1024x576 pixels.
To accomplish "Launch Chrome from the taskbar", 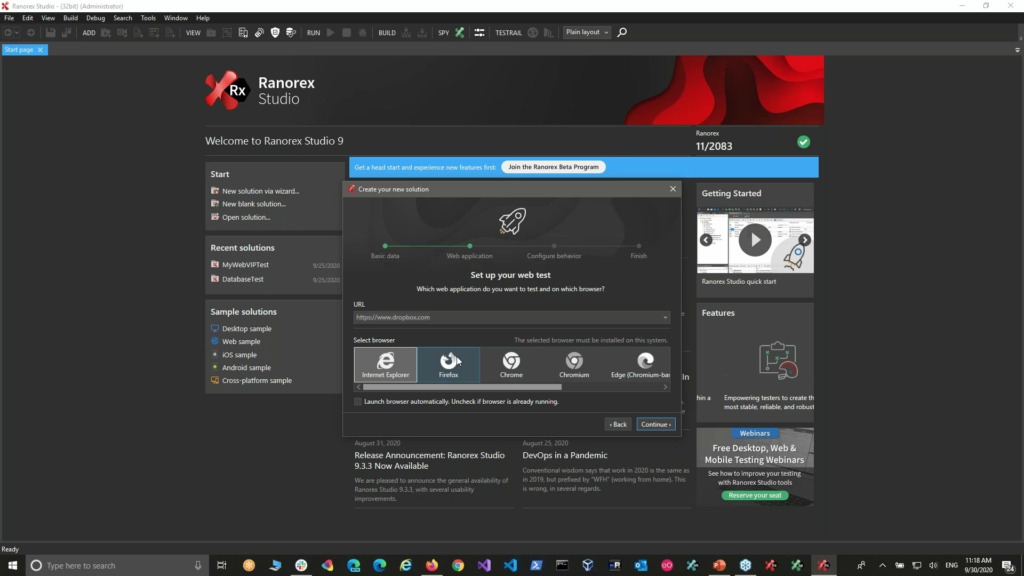I will point(458,566).
